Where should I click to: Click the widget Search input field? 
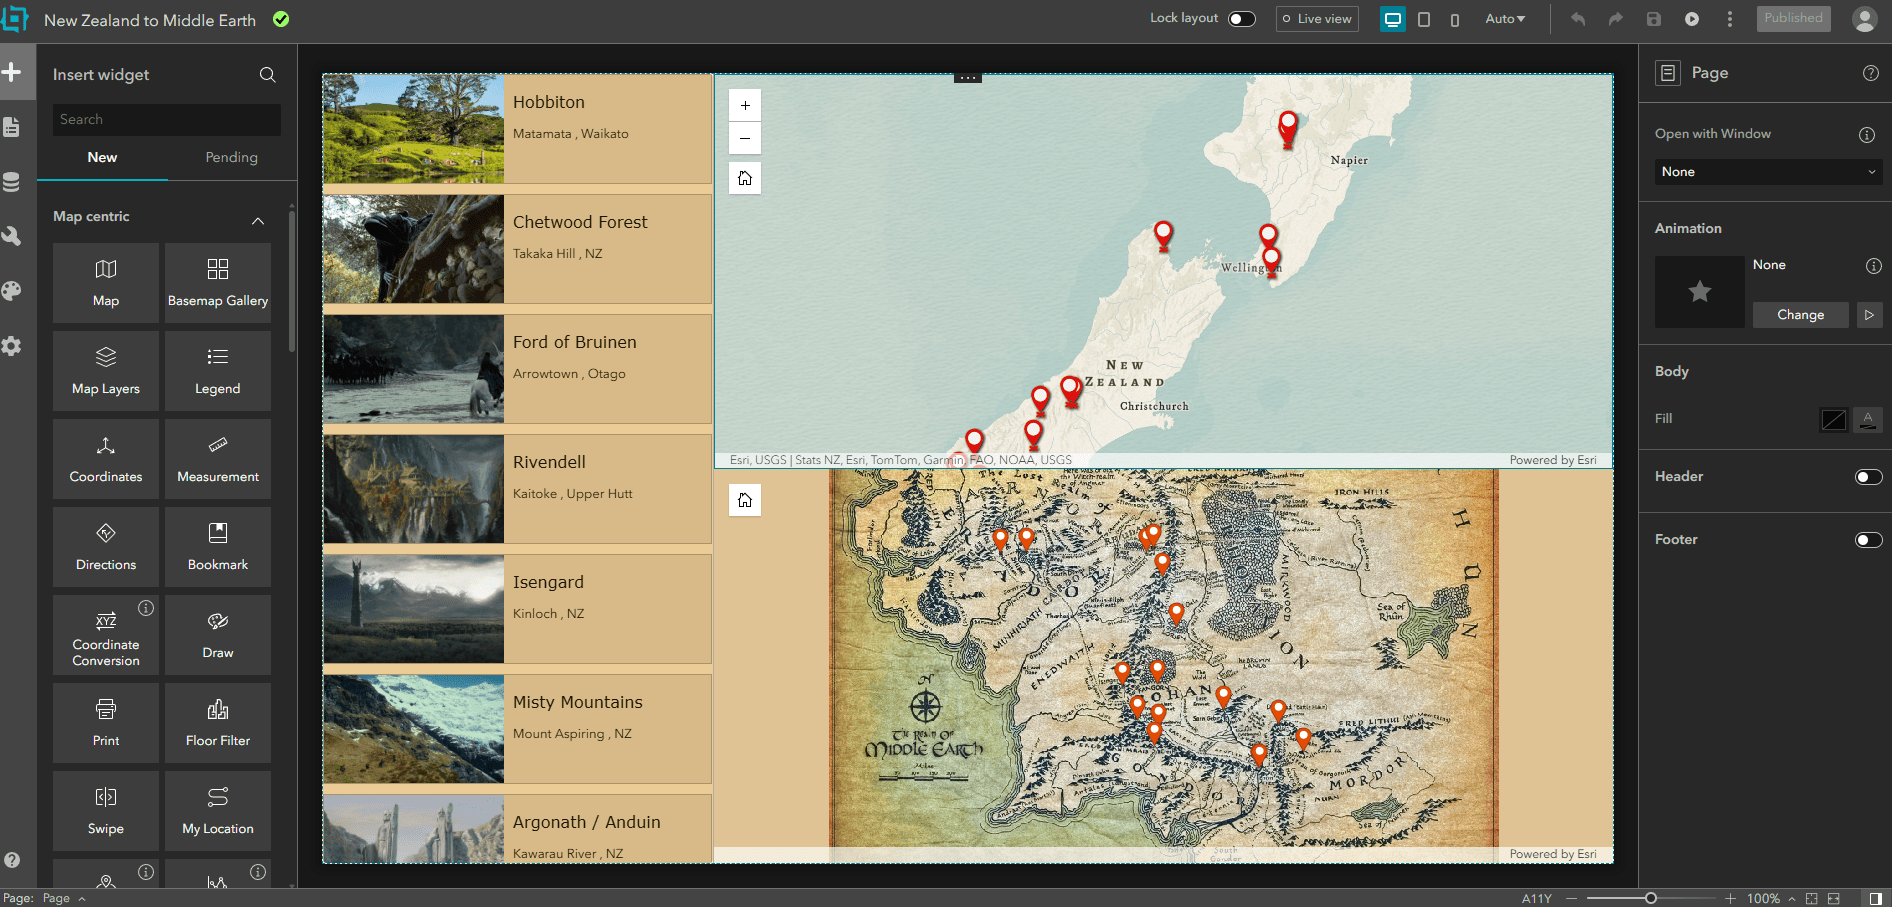pyautogui.click(x=167, y=120)
